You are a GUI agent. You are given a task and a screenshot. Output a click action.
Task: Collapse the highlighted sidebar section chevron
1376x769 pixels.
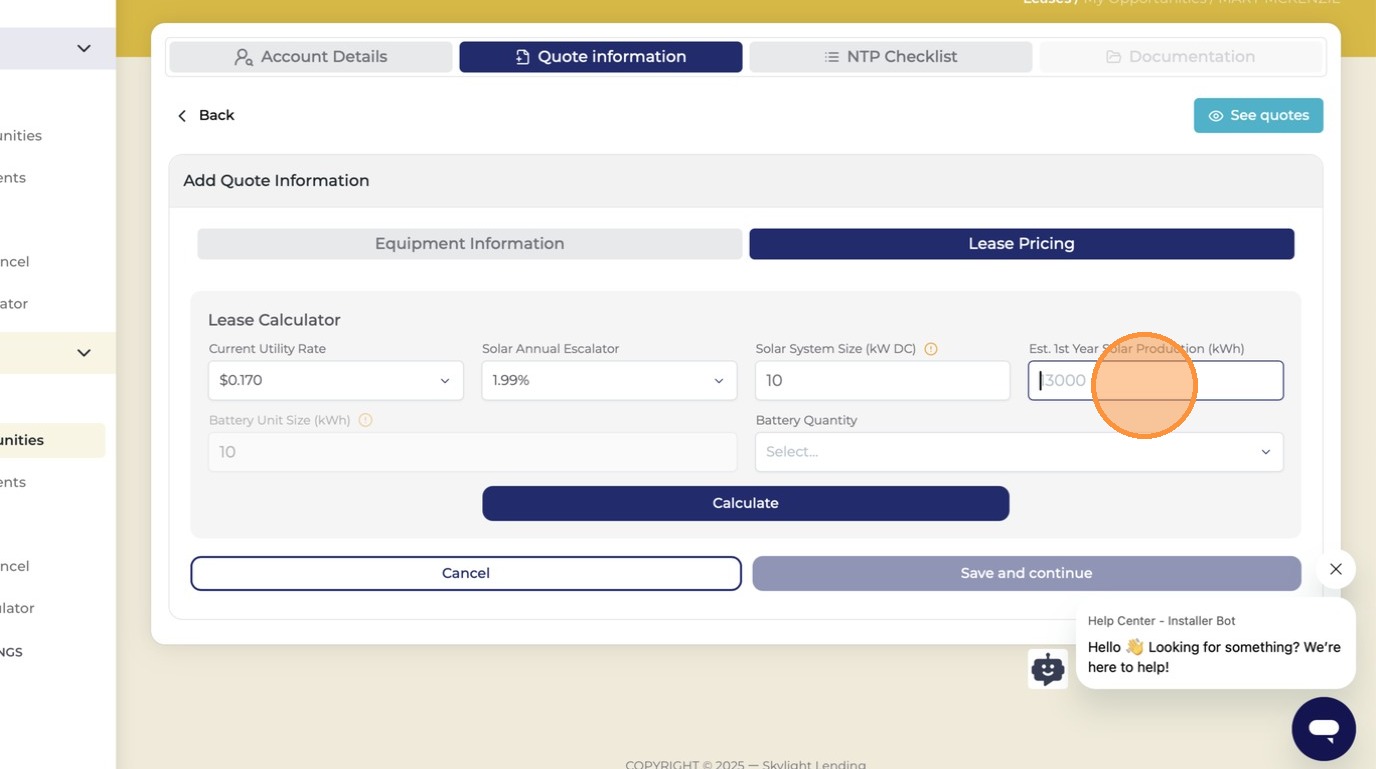tap(84, 353)
